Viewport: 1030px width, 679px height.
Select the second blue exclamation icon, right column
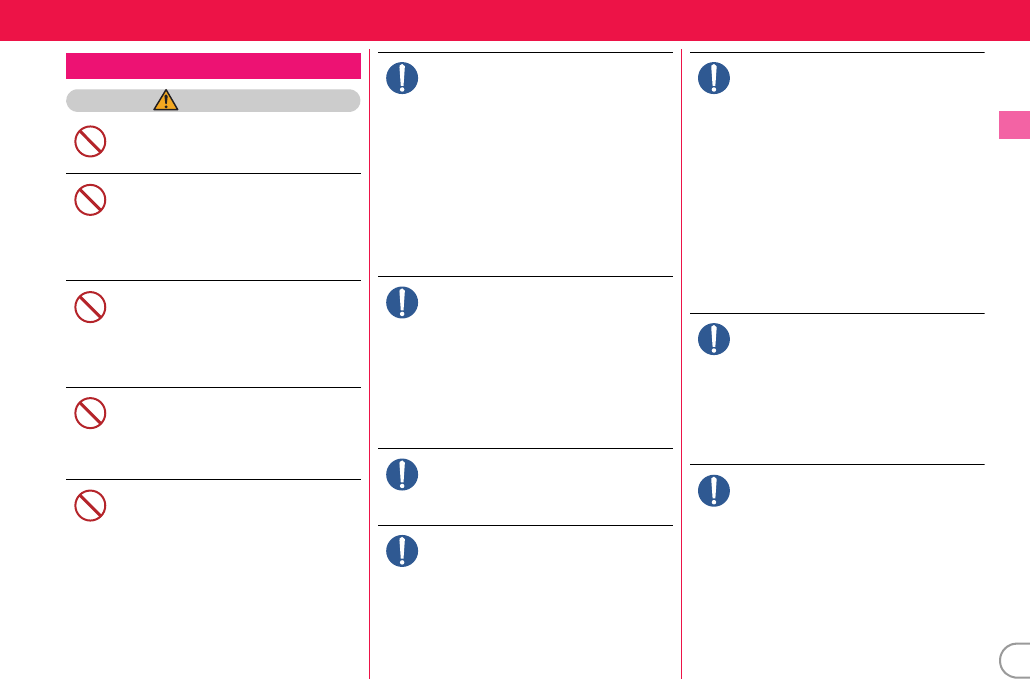point(714,340)
